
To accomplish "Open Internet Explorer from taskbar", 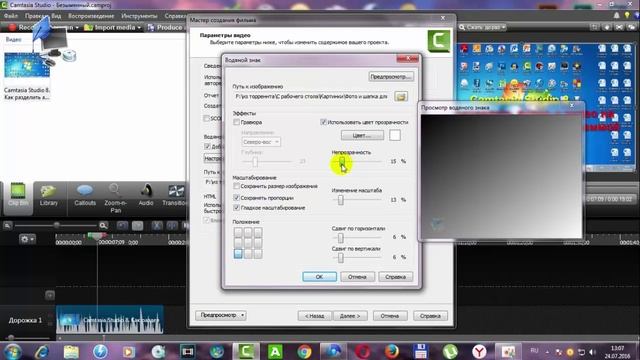I will 42,351.
